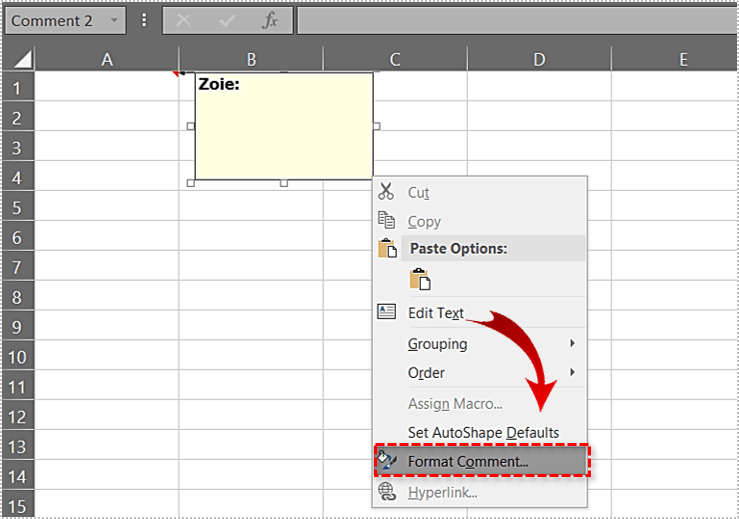This screenshot has width=739, height=519.
Task: Select Set AutoShape Defaults
Action: 483,432
